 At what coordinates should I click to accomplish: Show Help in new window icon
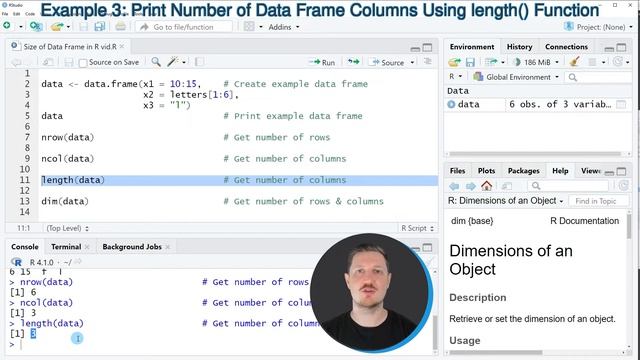tap(507, 186)
